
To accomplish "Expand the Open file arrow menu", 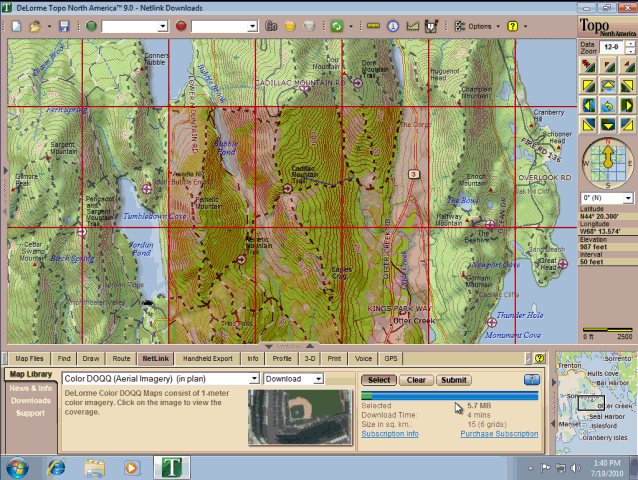I will (49, 26).
